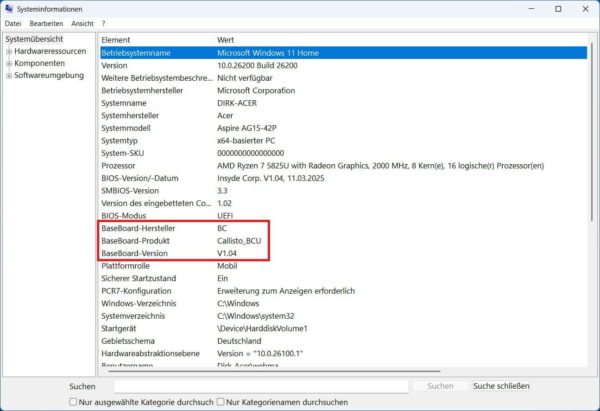
Task: Select the Betriebssystemhersteller row
Action: 343,90
